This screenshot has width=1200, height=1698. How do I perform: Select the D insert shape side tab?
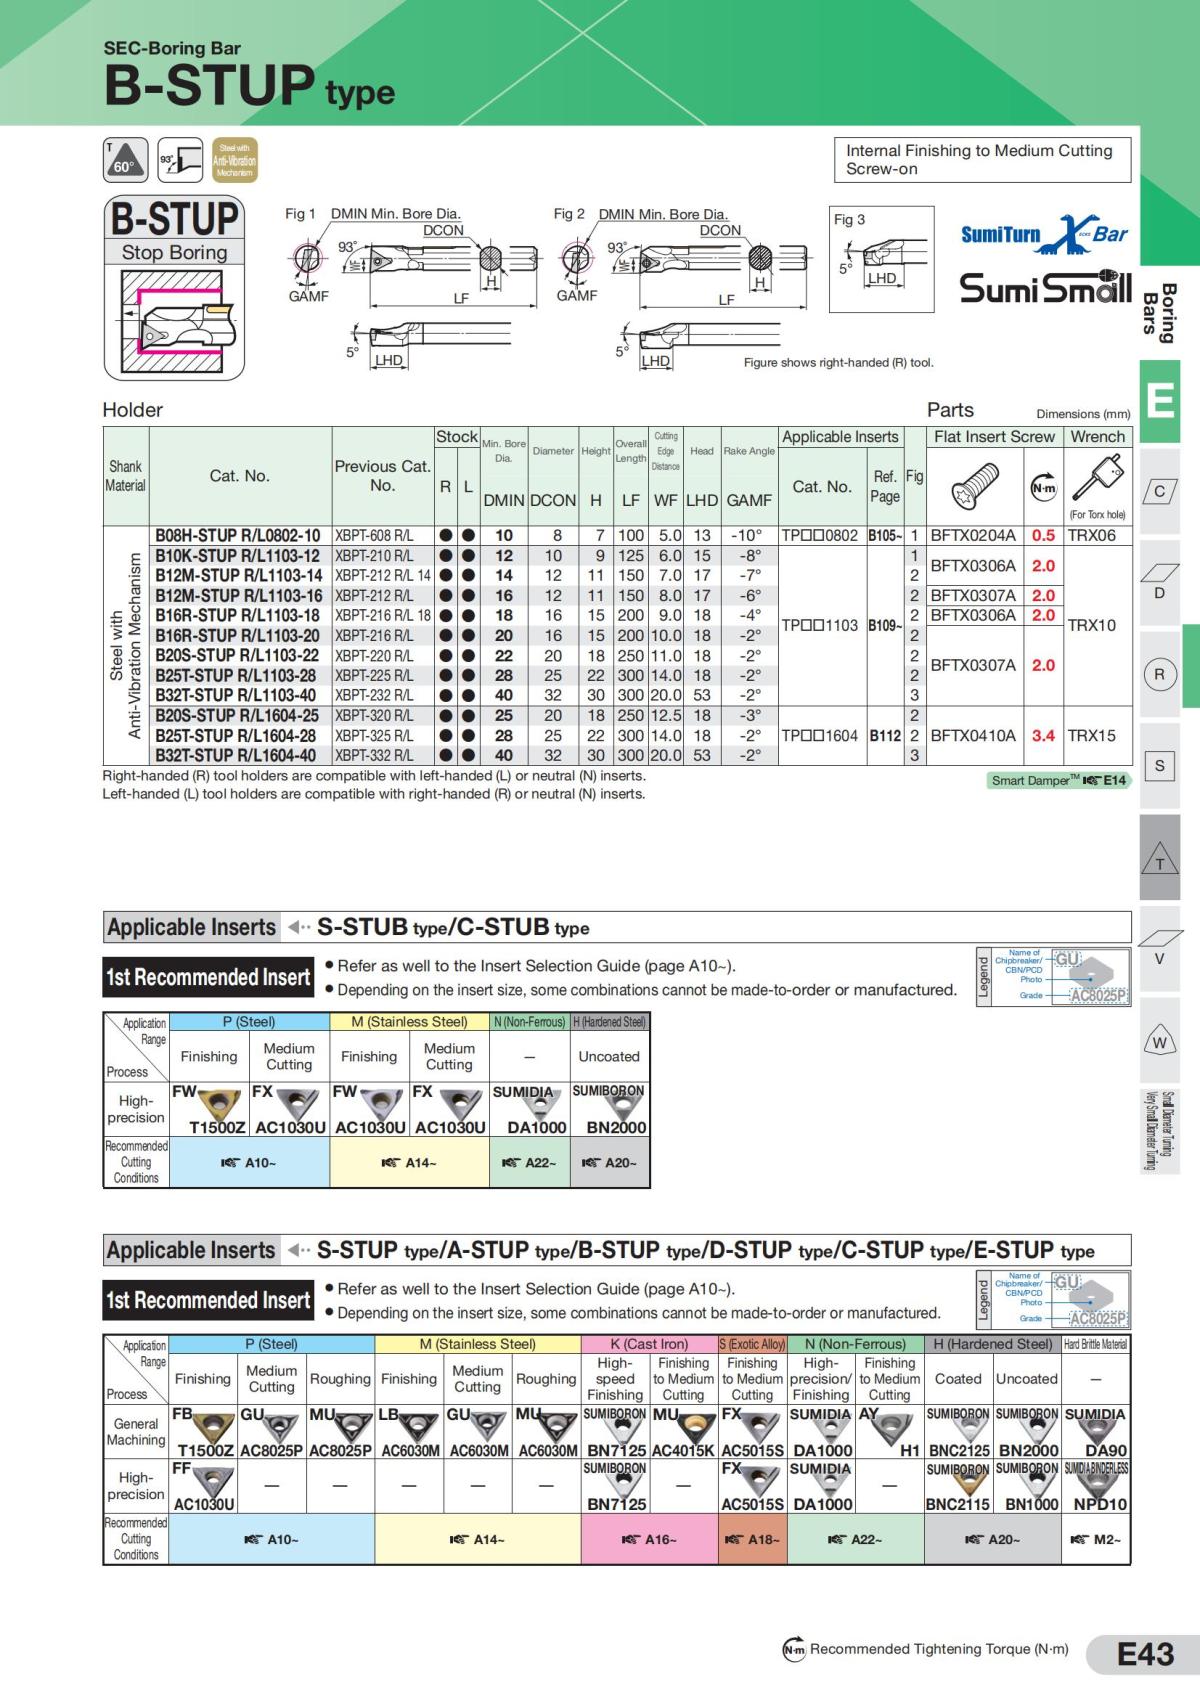coord(1160,581)
